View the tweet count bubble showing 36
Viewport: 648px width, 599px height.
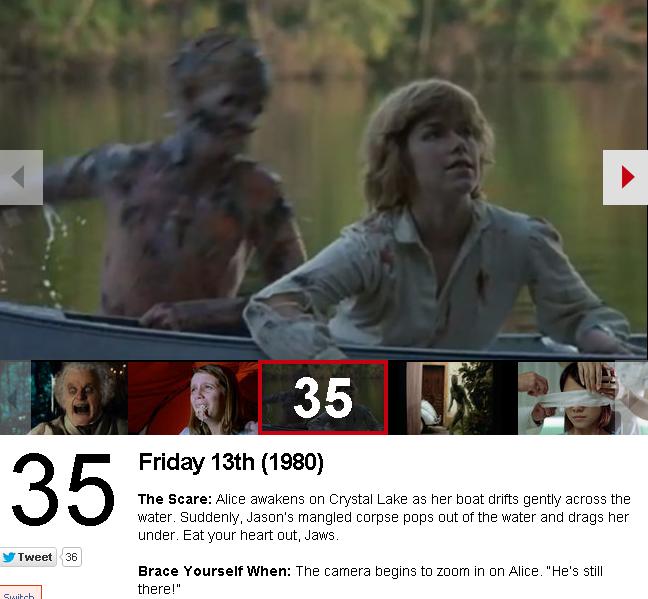pos(71,557)
